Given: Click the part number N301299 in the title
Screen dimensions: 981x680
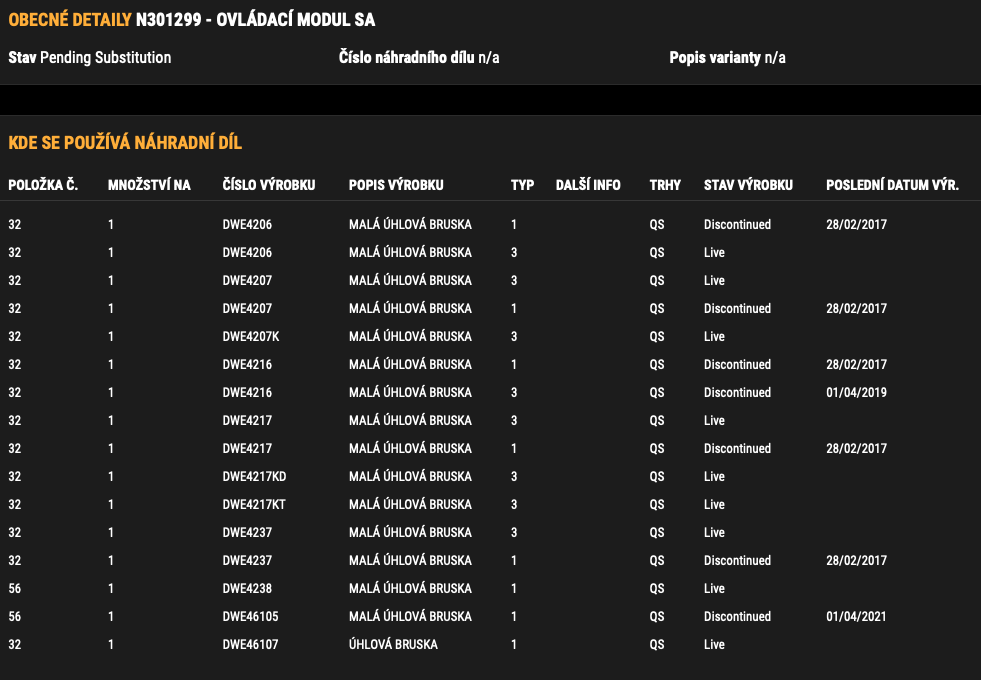Looking at the screenshot, I should click(168, 20).
